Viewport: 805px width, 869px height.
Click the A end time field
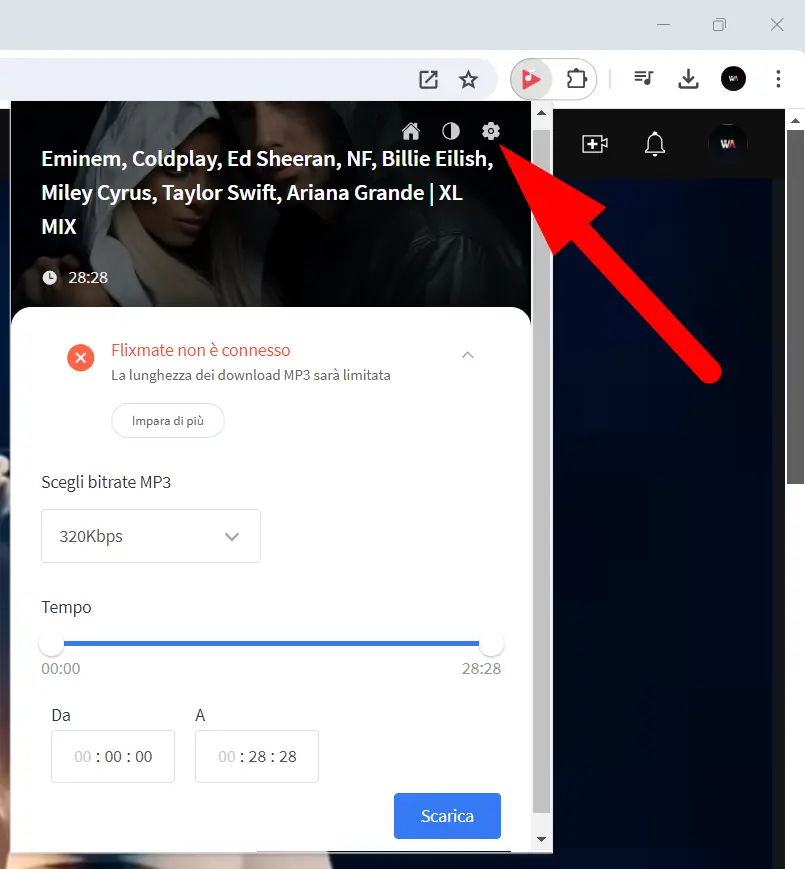click(x=257, y=756)
